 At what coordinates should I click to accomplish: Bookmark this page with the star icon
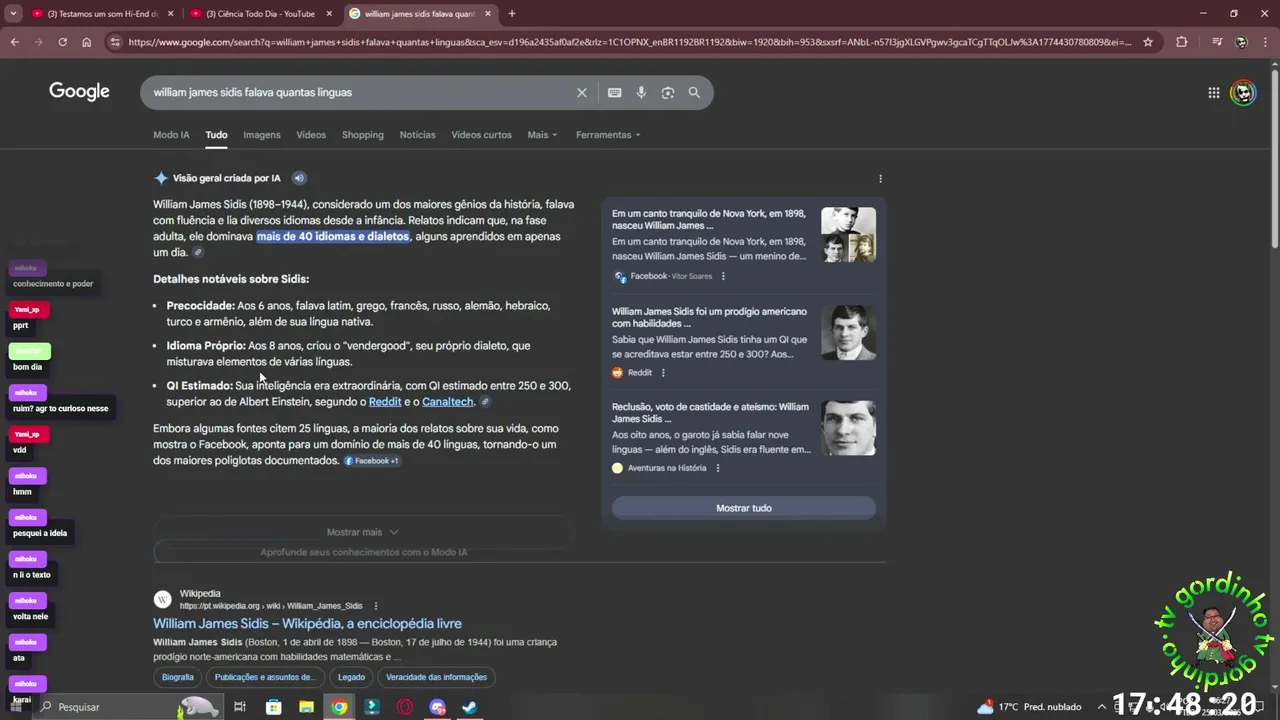[x=1148, y=42]
